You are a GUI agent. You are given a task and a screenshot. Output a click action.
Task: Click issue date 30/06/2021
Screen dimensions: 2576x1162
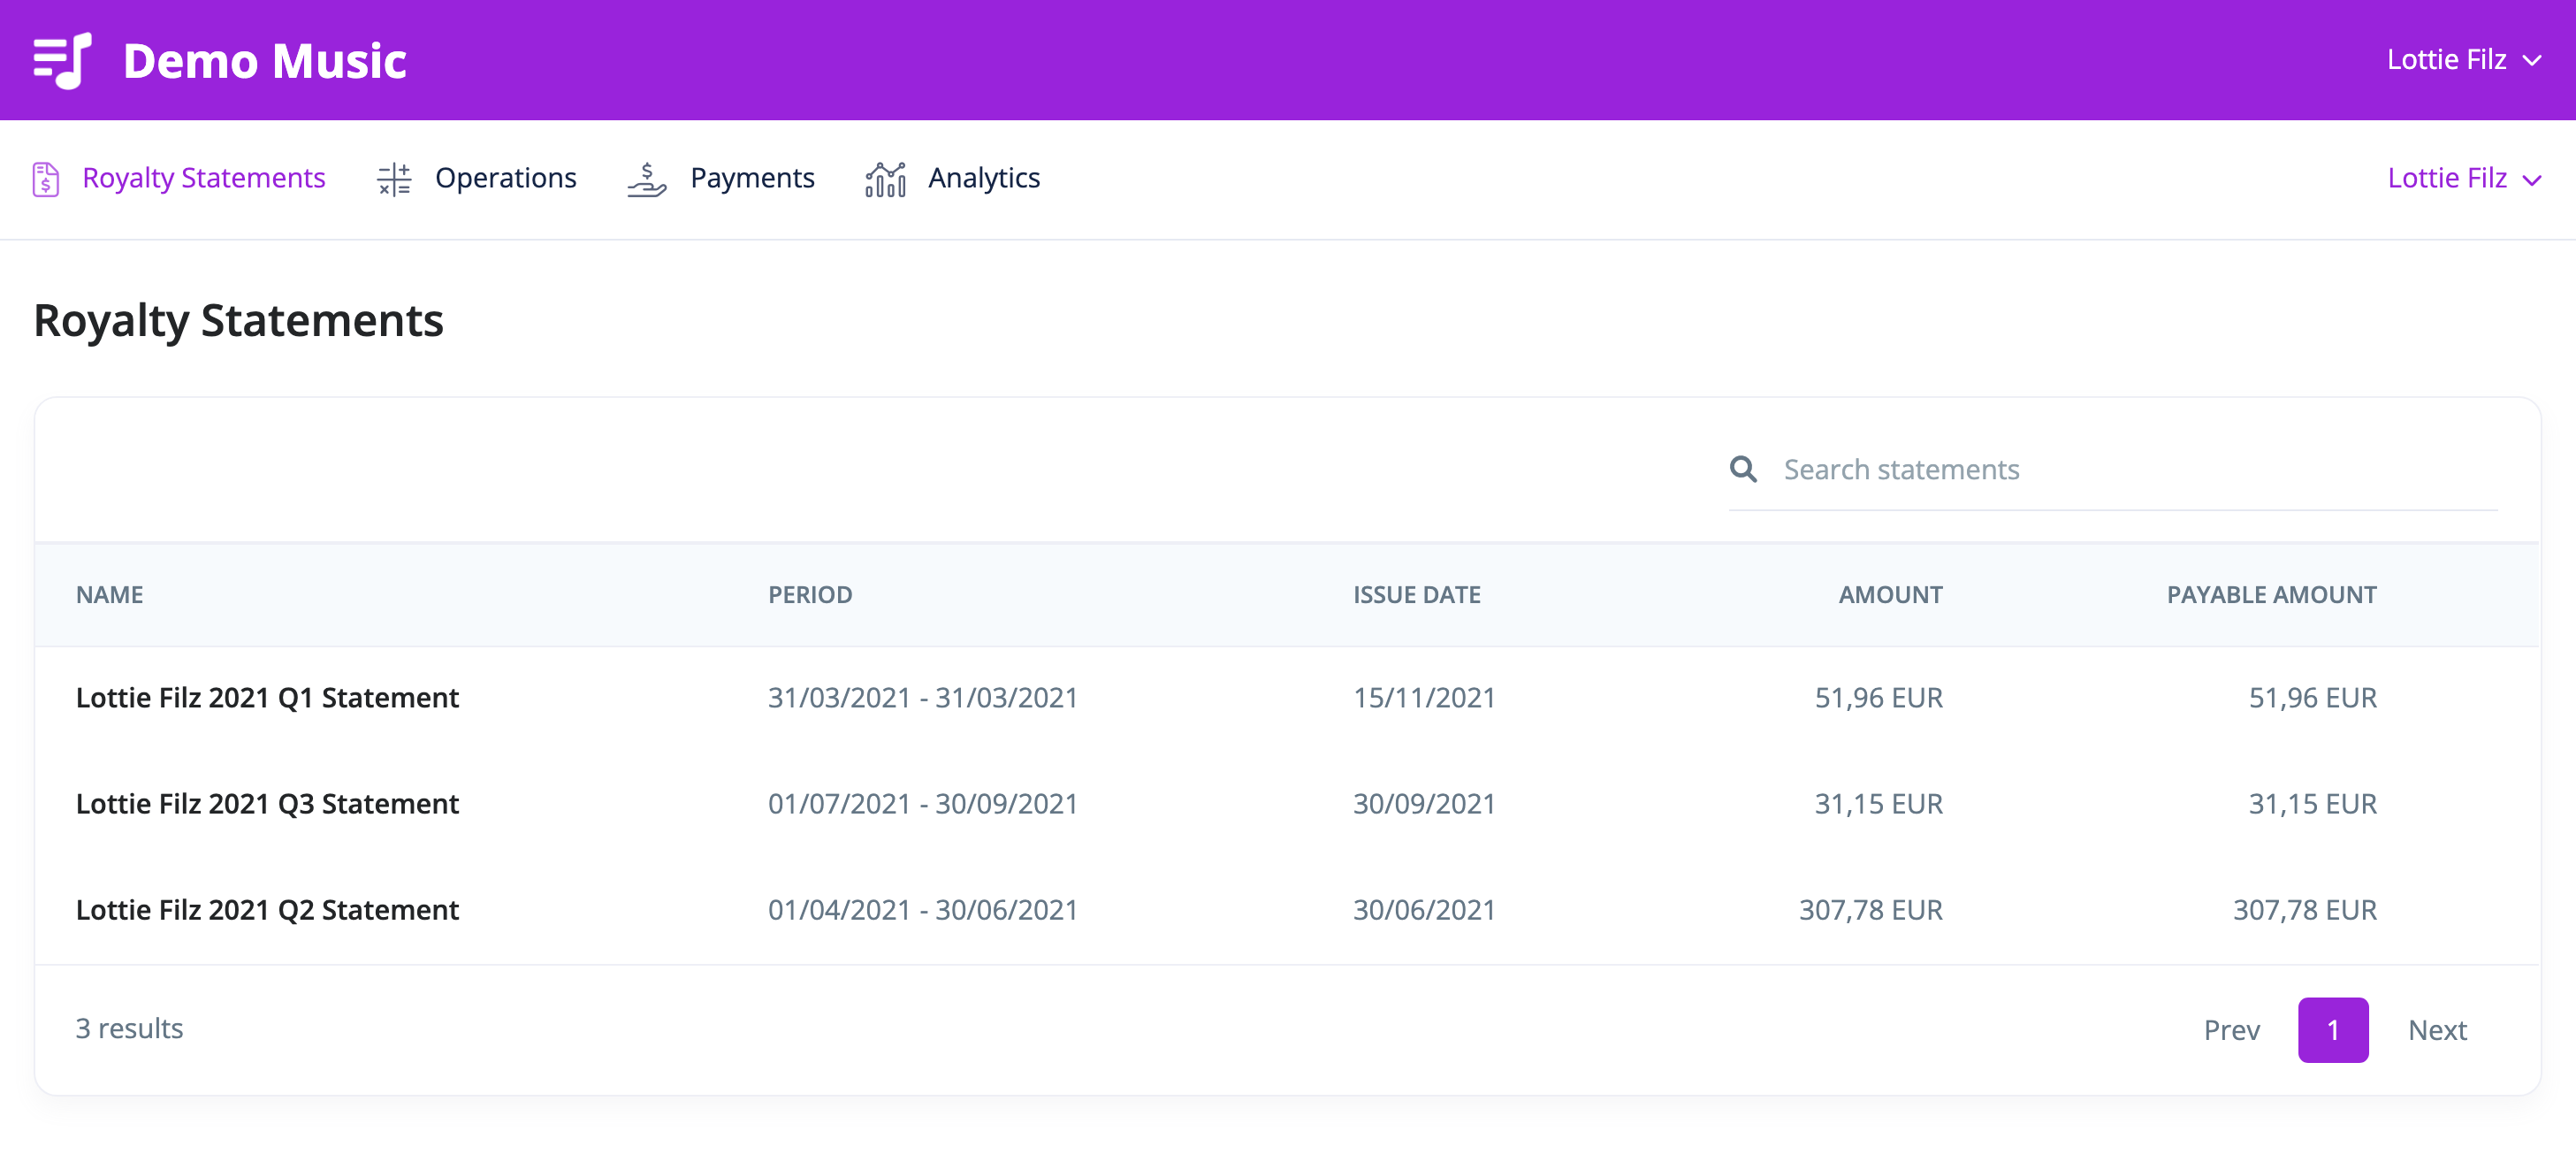pyautogui.click(x=1423, y=909)
